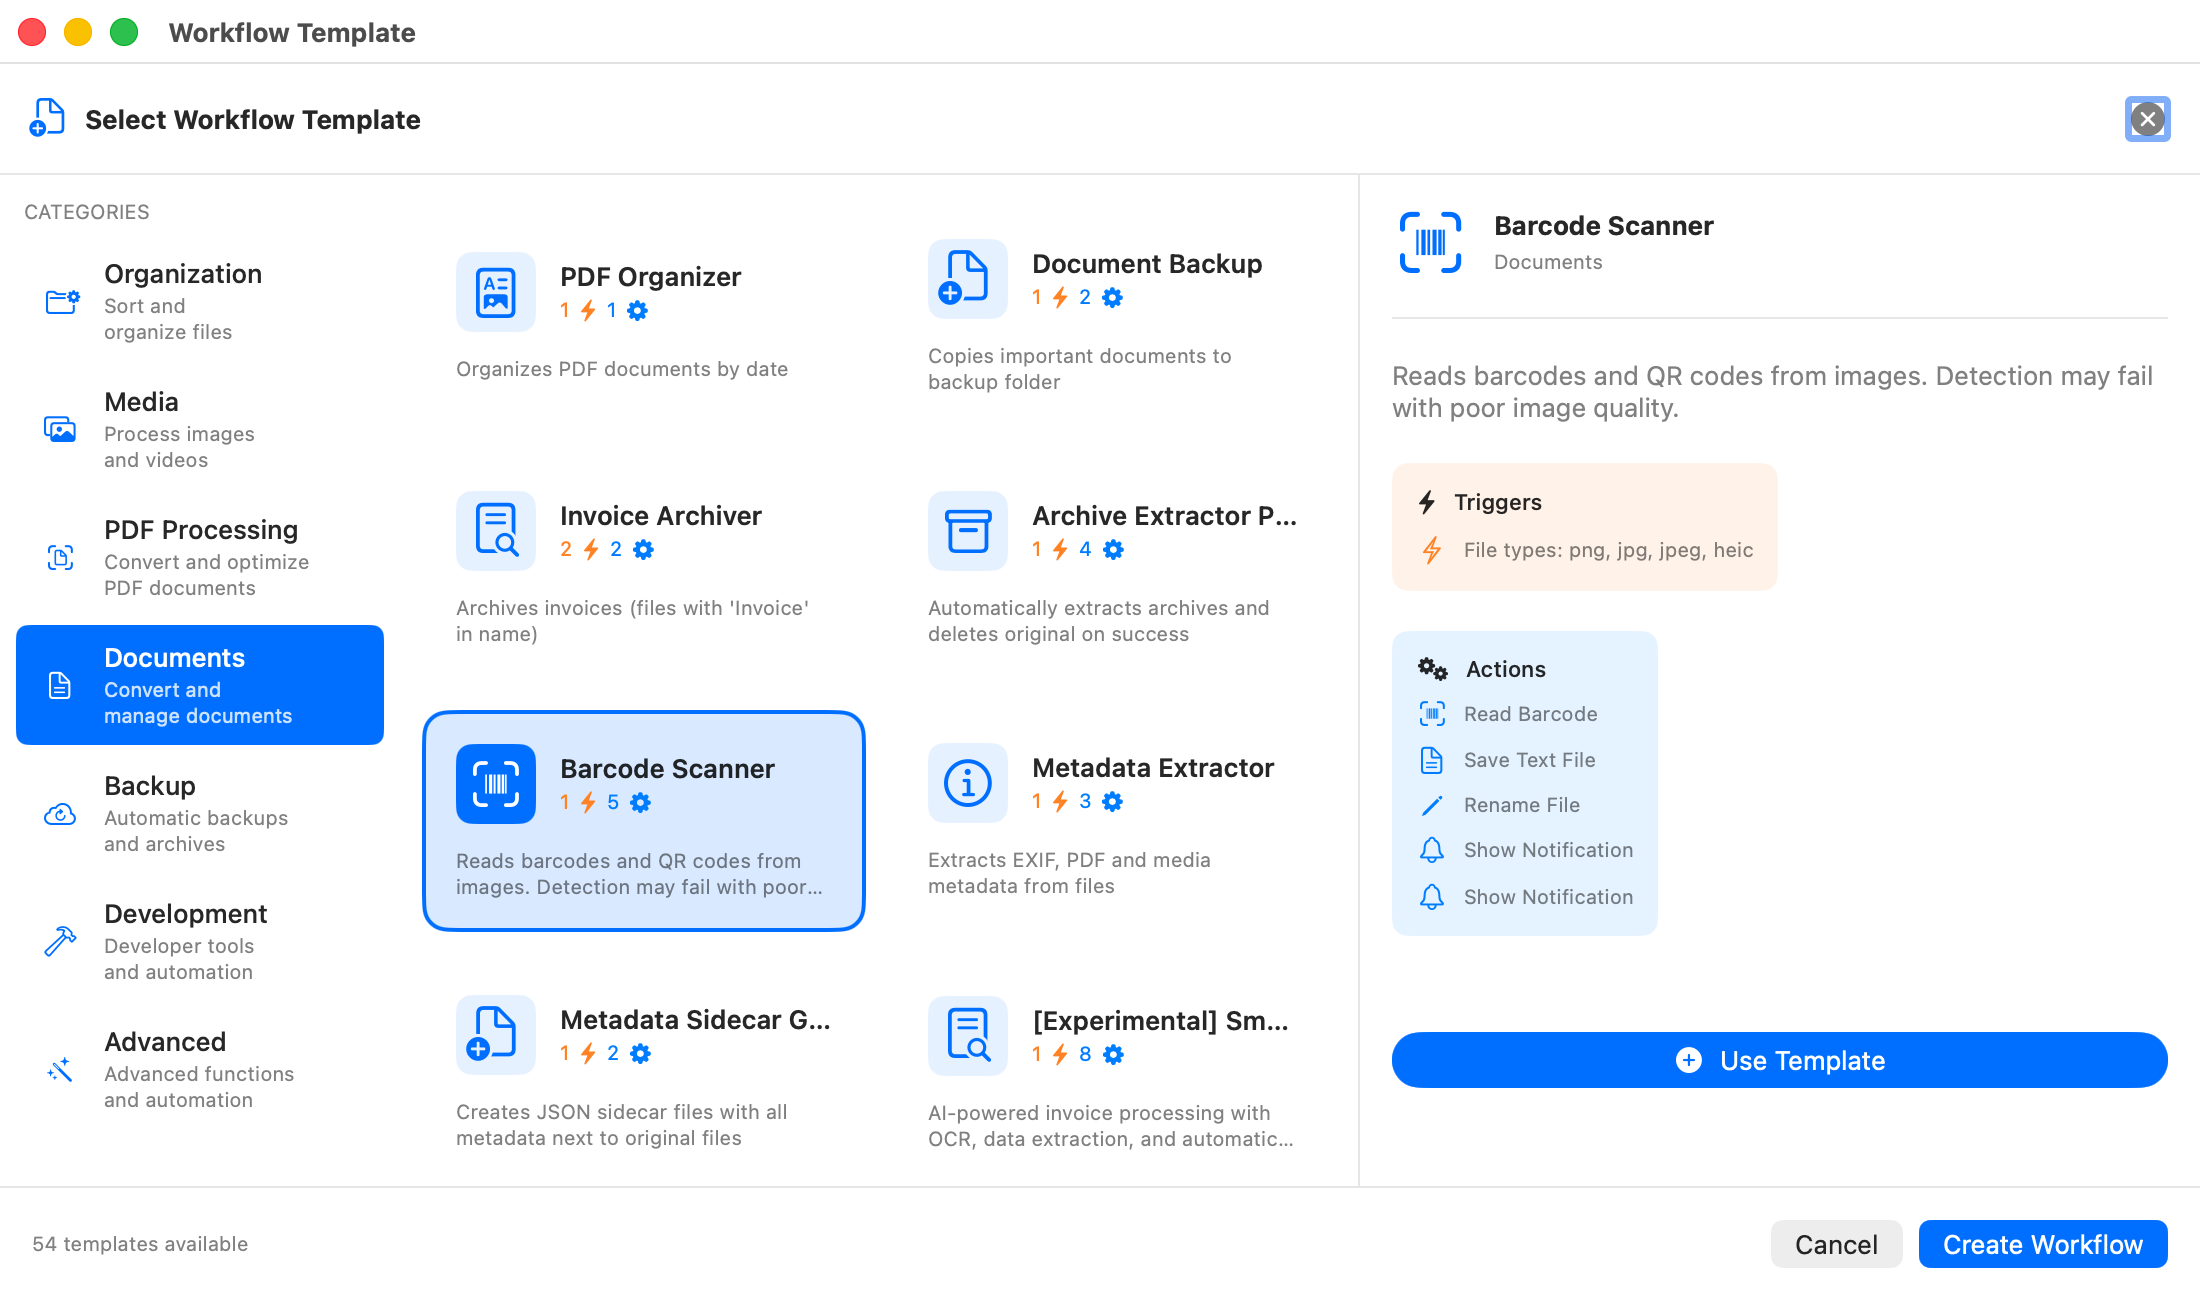The image size is (2200, 1300).
Task: Select the Development category hammer icon
Action: click(x=60, y=941)
